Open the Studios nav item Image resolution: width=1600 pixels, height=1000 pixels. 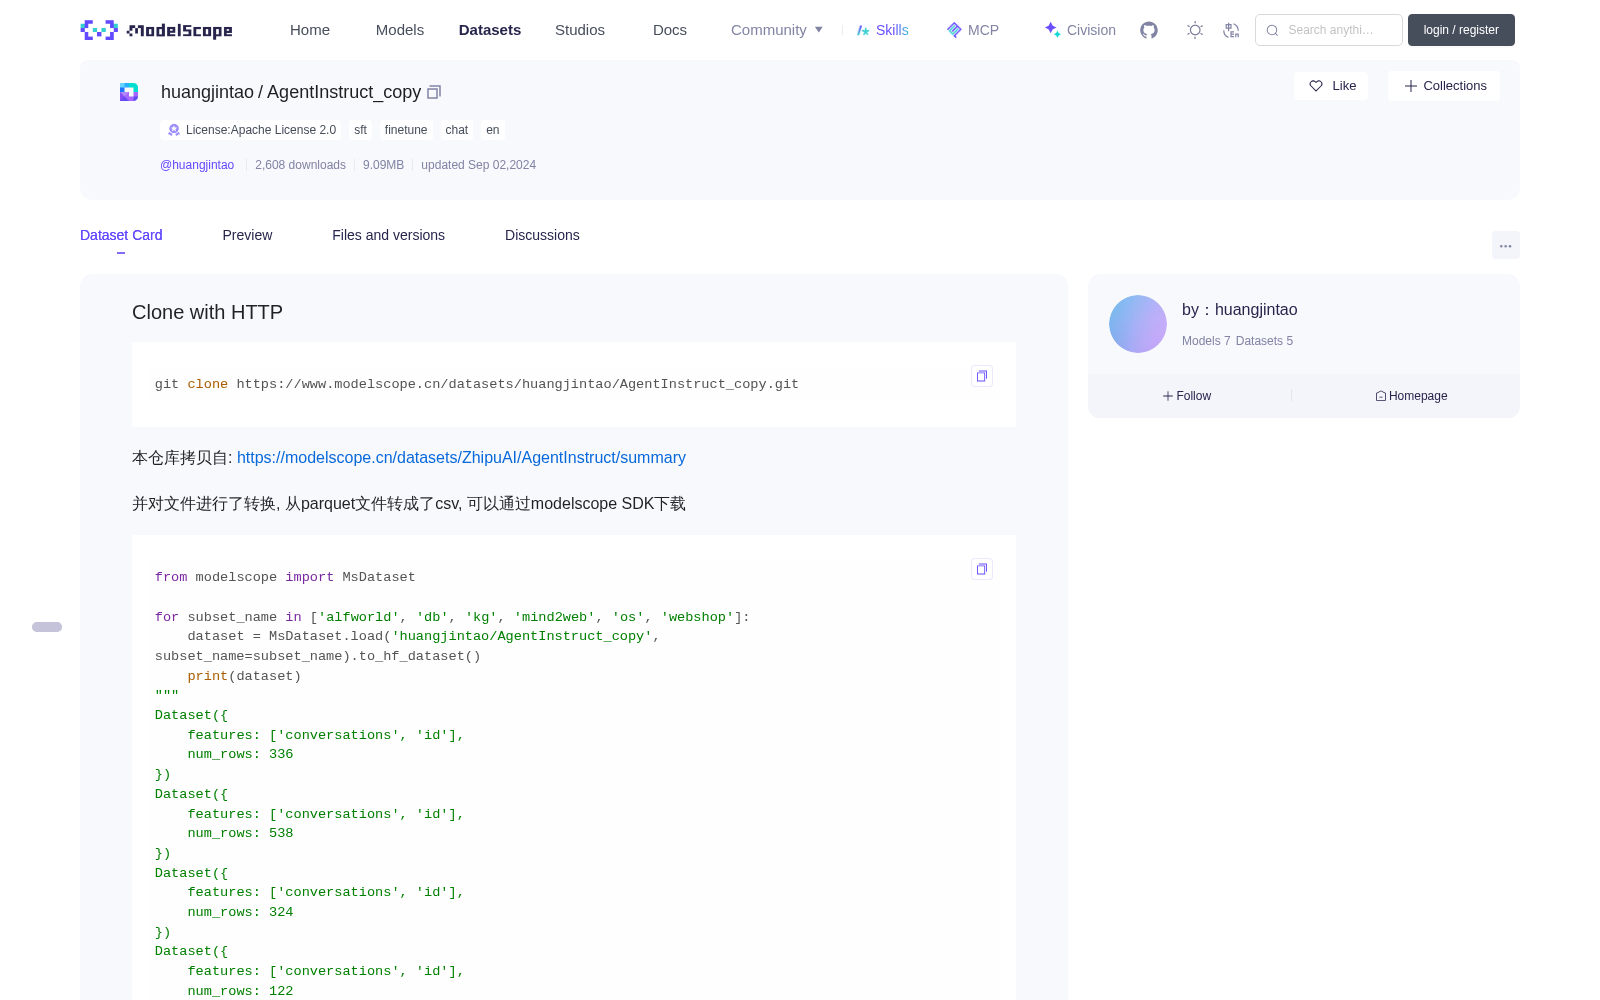point(580,30)
